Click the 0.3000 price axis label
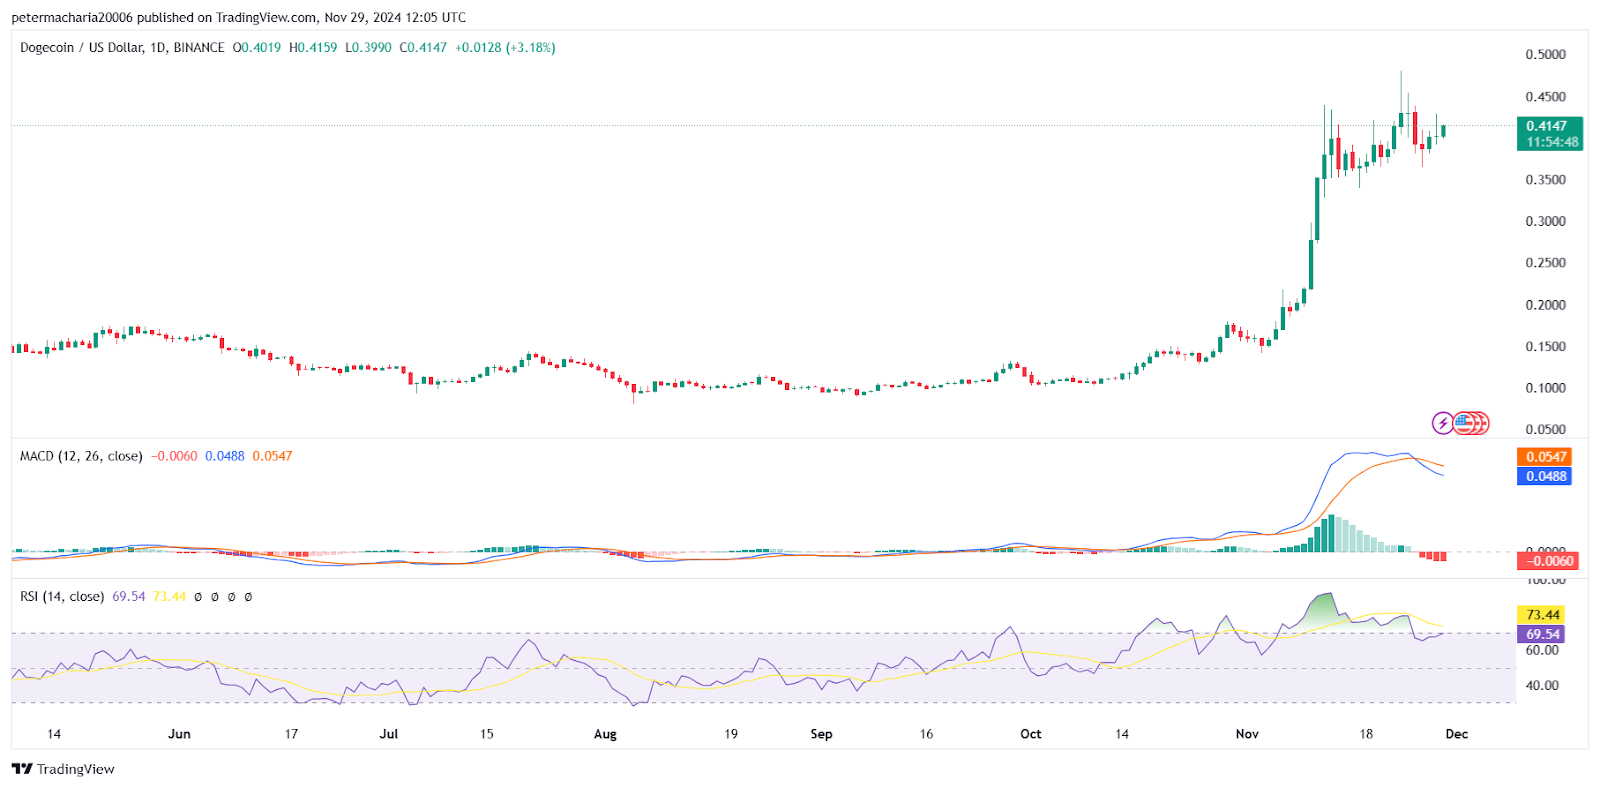 pyautogui.click(x=1545, y=221)
